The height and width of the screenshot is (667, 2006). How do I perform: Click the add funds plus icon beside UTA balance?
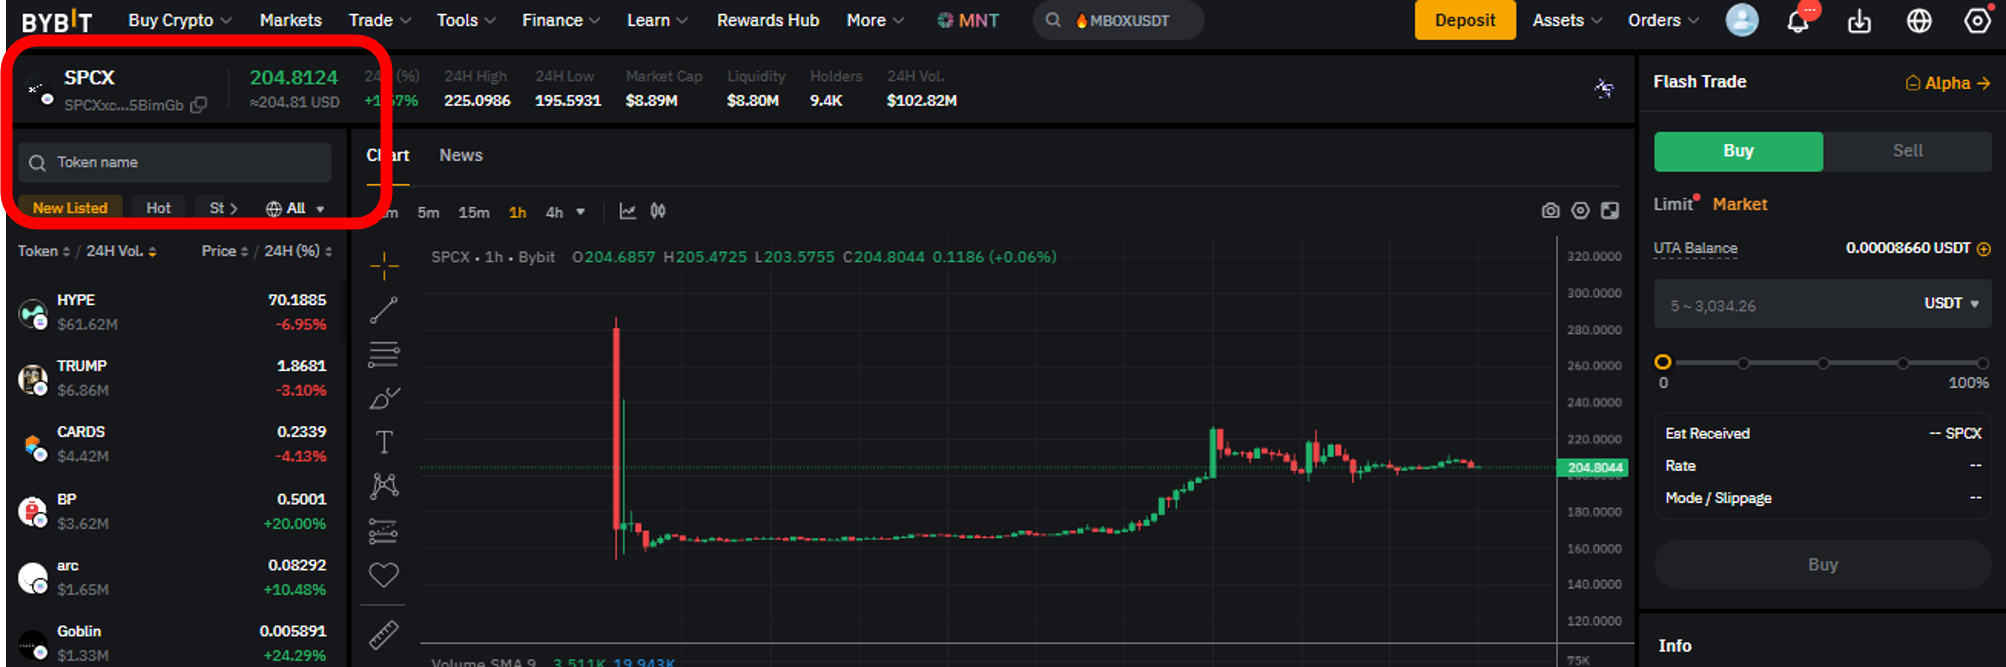1984,249
